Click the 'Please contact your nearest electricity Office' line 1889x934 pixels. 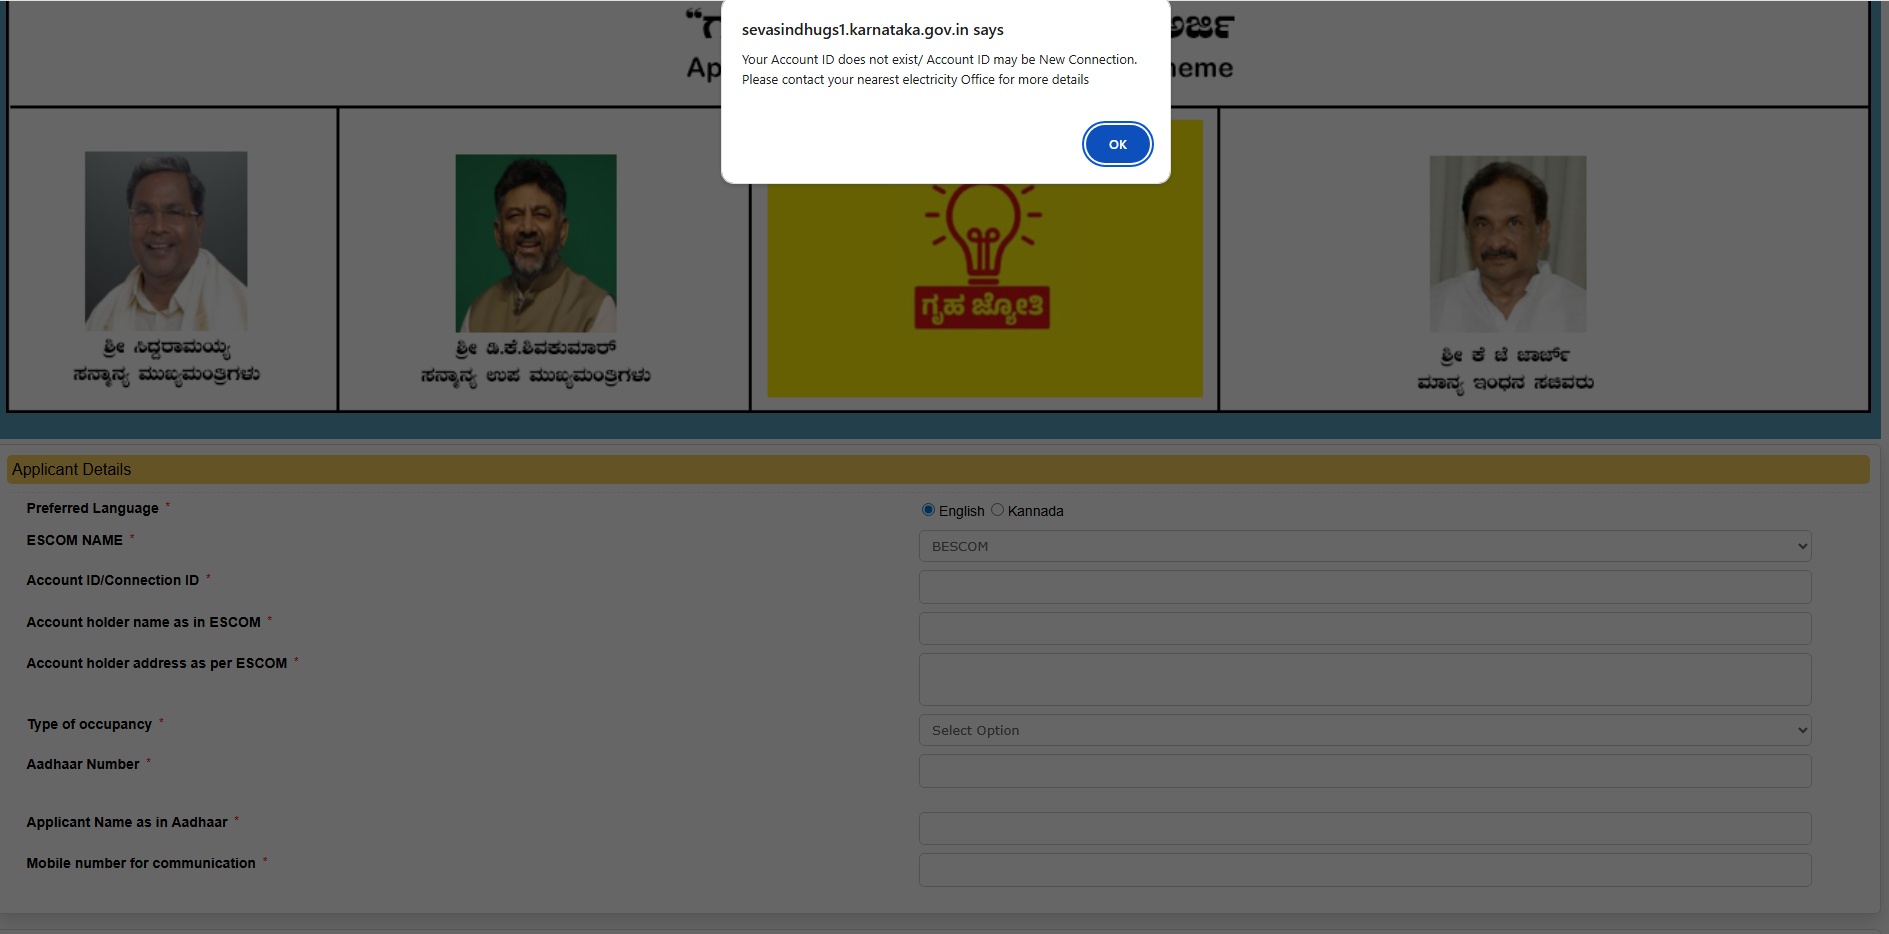click(915, 80)
